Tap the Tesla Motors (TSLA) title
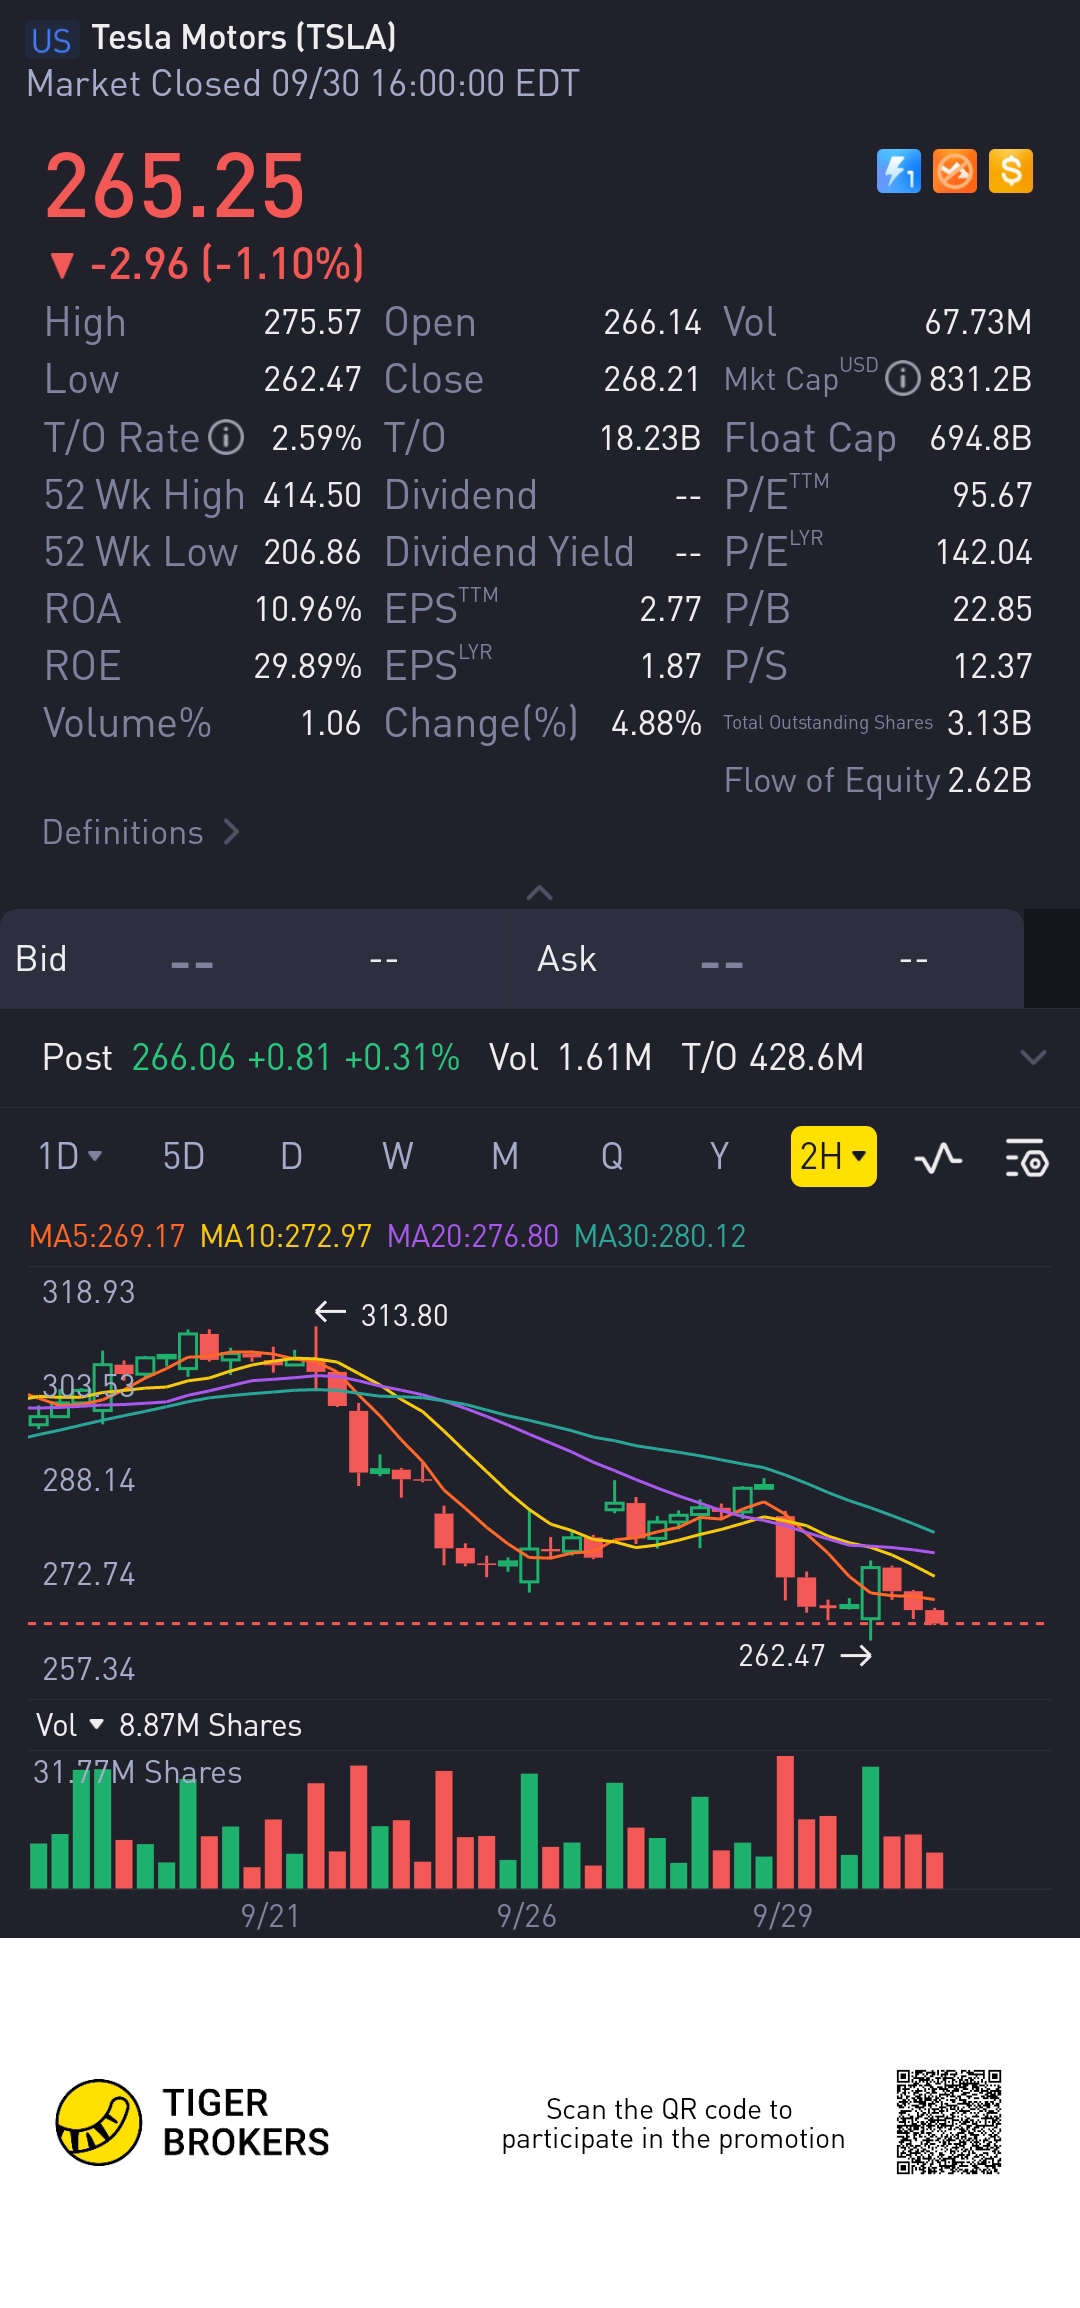The height and width of the screenshot is (2308, 1080). 244,38
